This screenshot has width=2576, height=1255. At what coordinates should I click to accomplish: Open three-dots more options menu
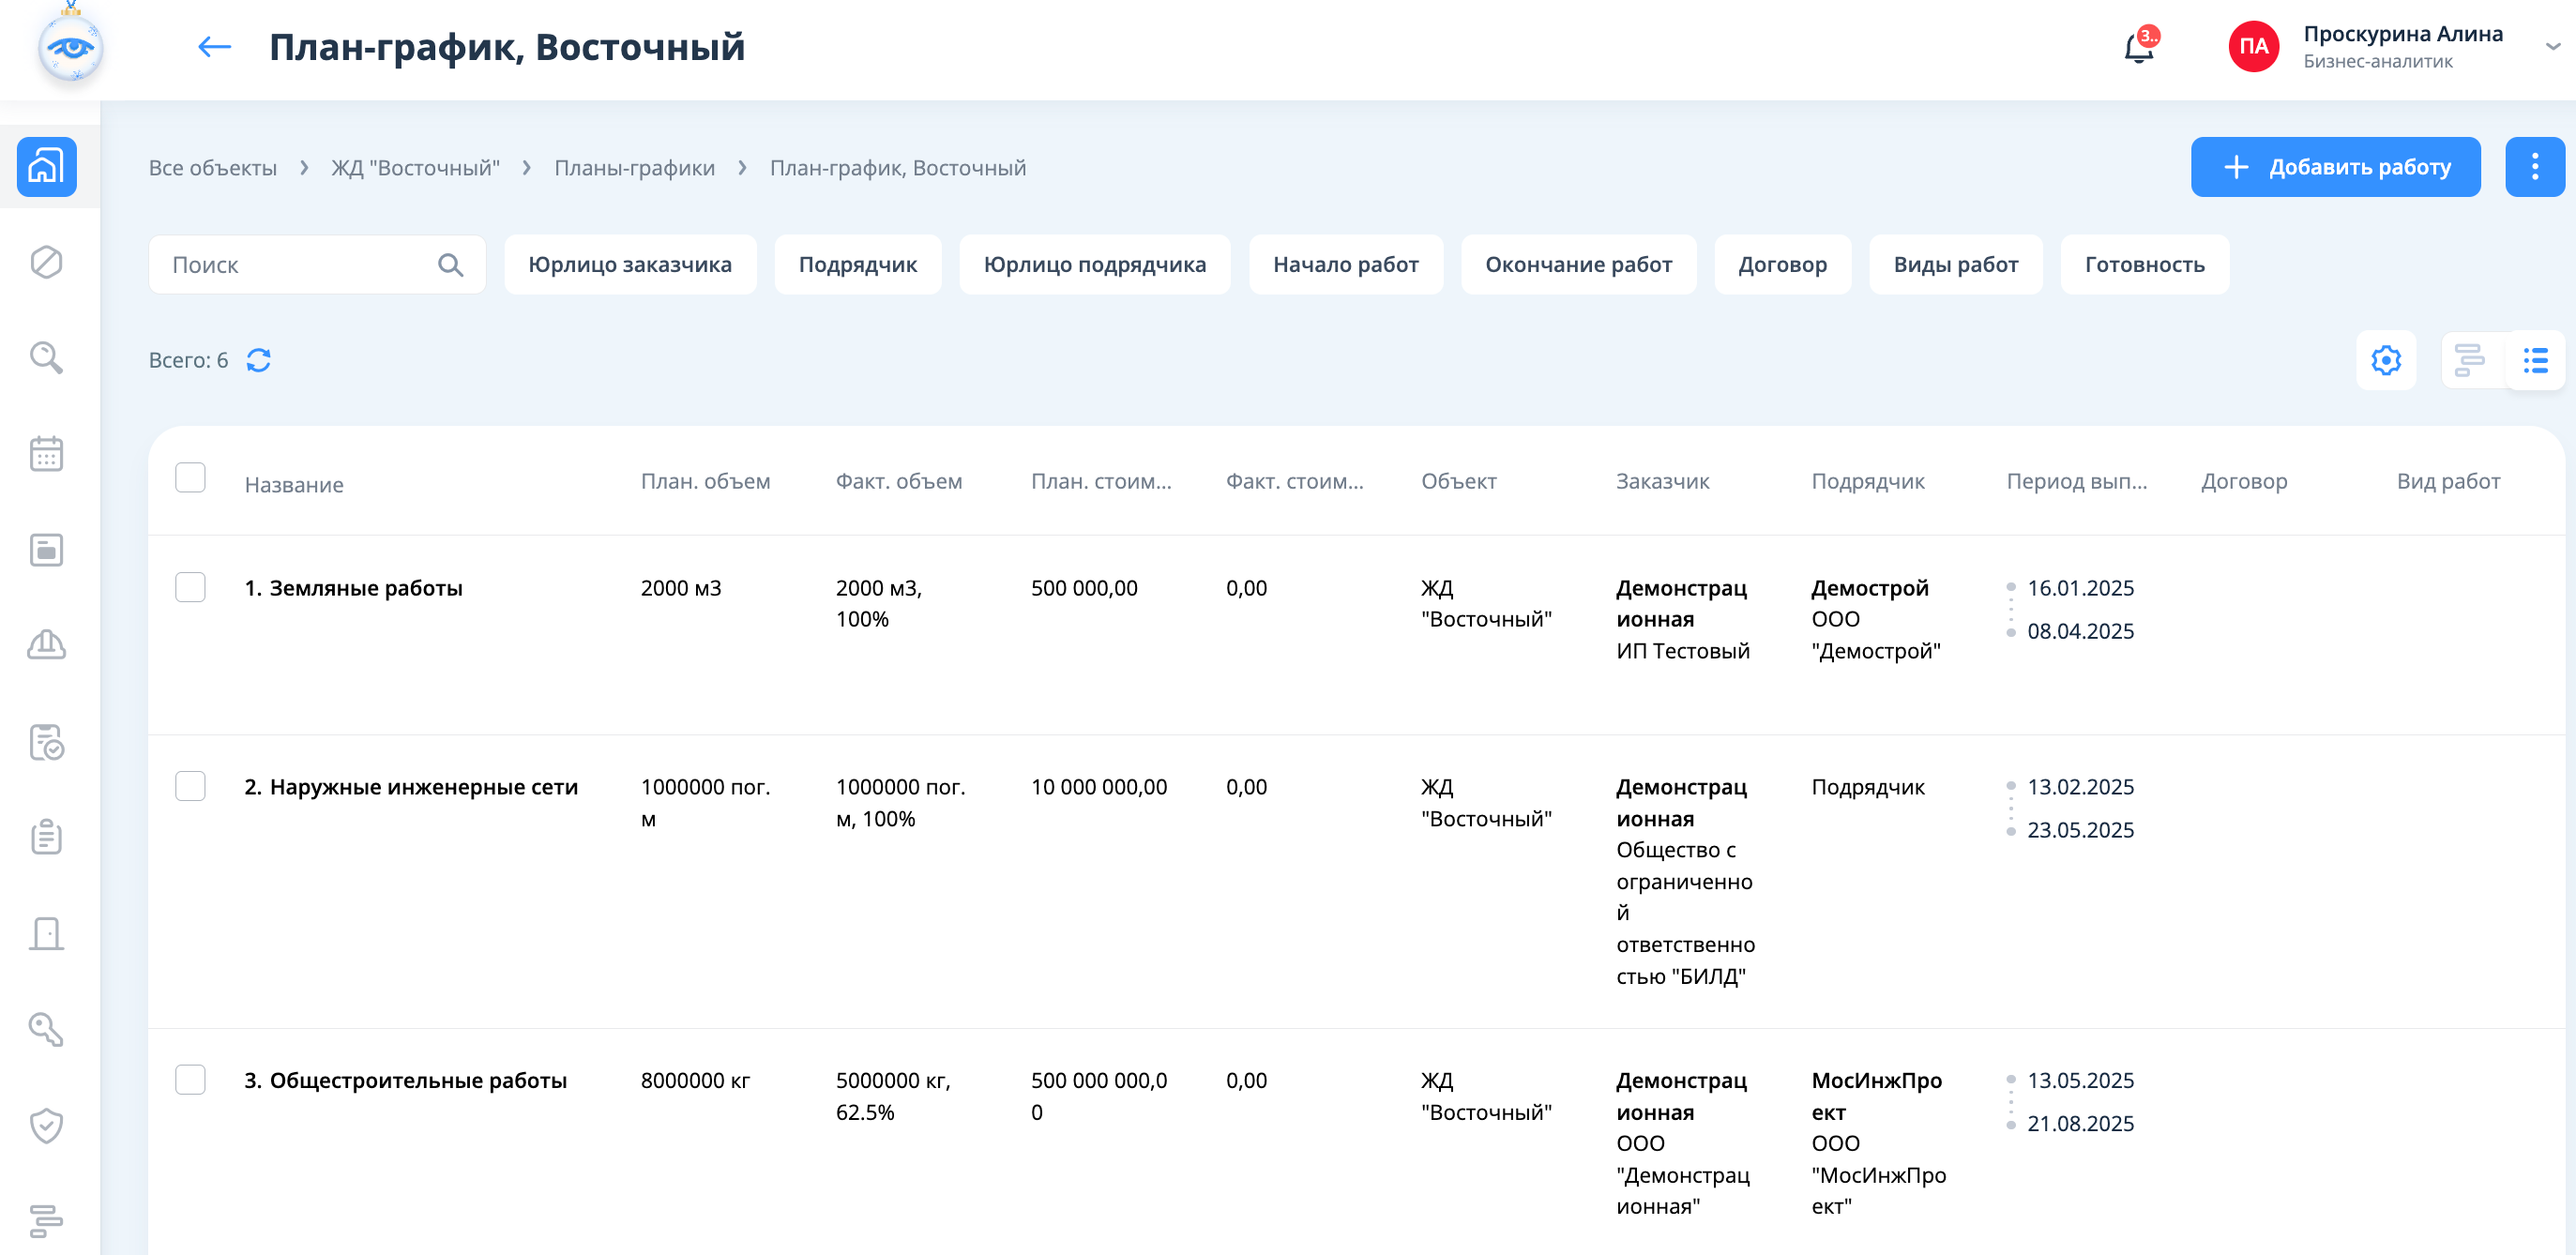pos(2534,167)
